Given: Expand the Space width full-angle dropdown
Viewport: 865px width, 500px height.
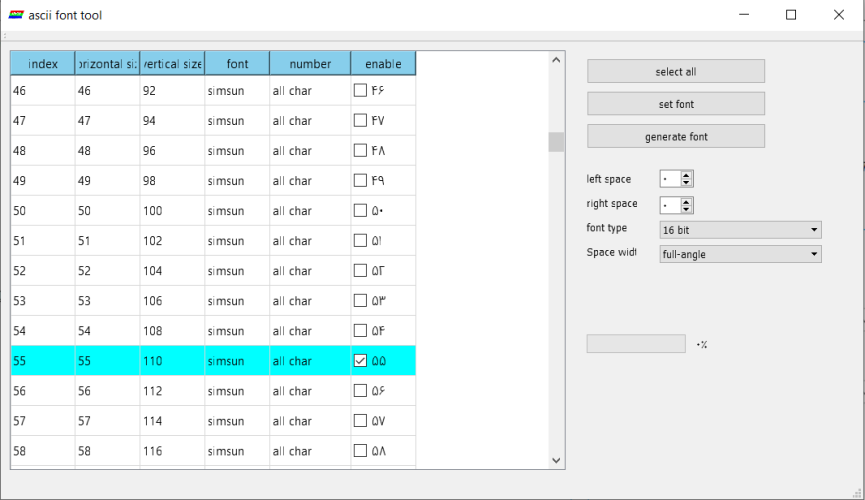Looking at the screenshot, I should coord(740,254).
